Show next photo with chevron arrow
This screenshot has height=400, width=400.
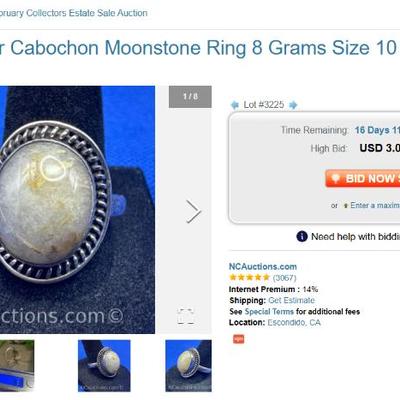click(193, 211)
